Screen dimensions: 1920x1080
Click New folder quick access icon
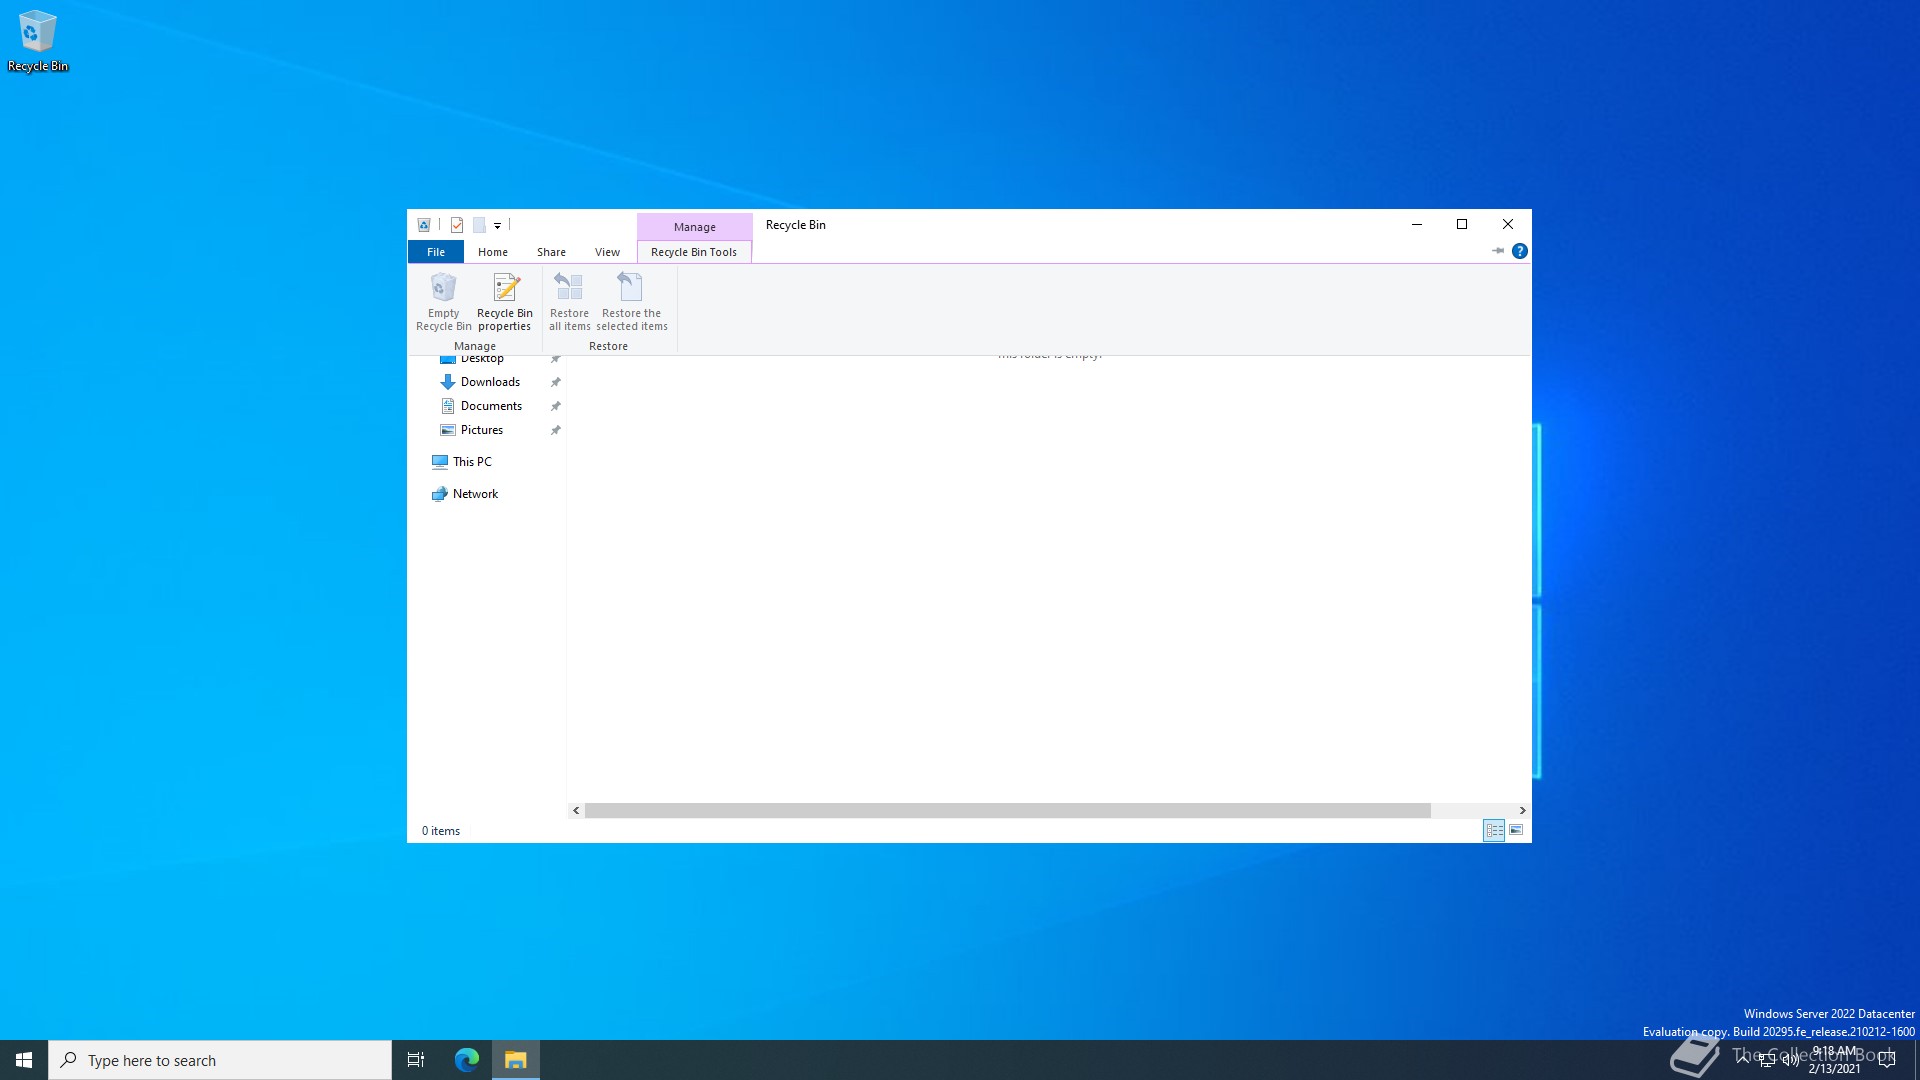click(479, 225)
